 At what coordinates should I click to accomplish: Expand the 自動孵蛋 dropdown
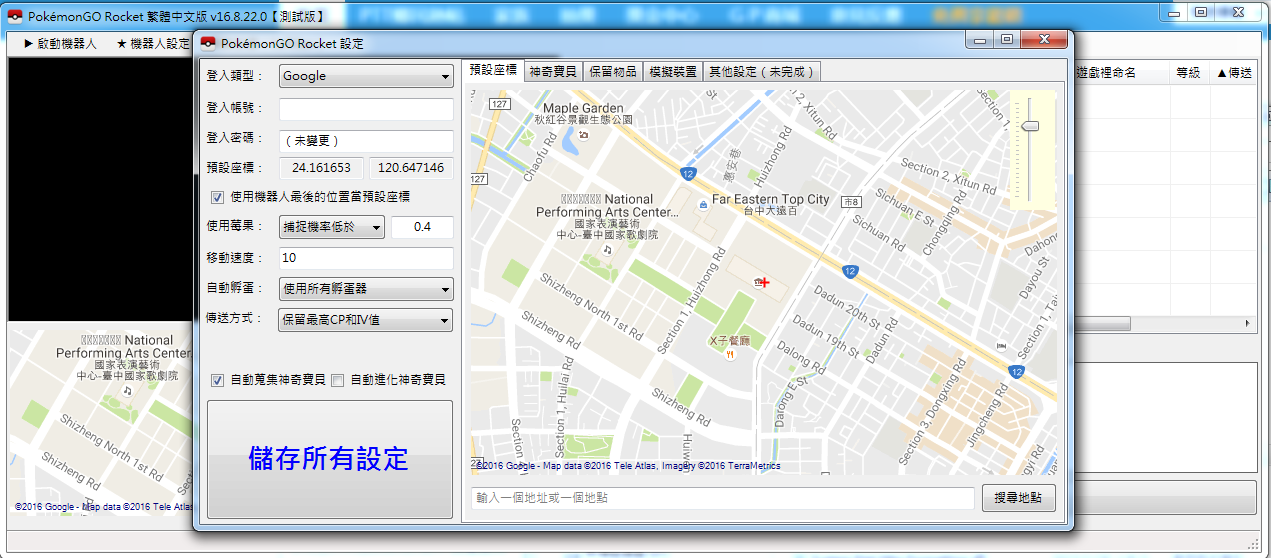[366, 289]
